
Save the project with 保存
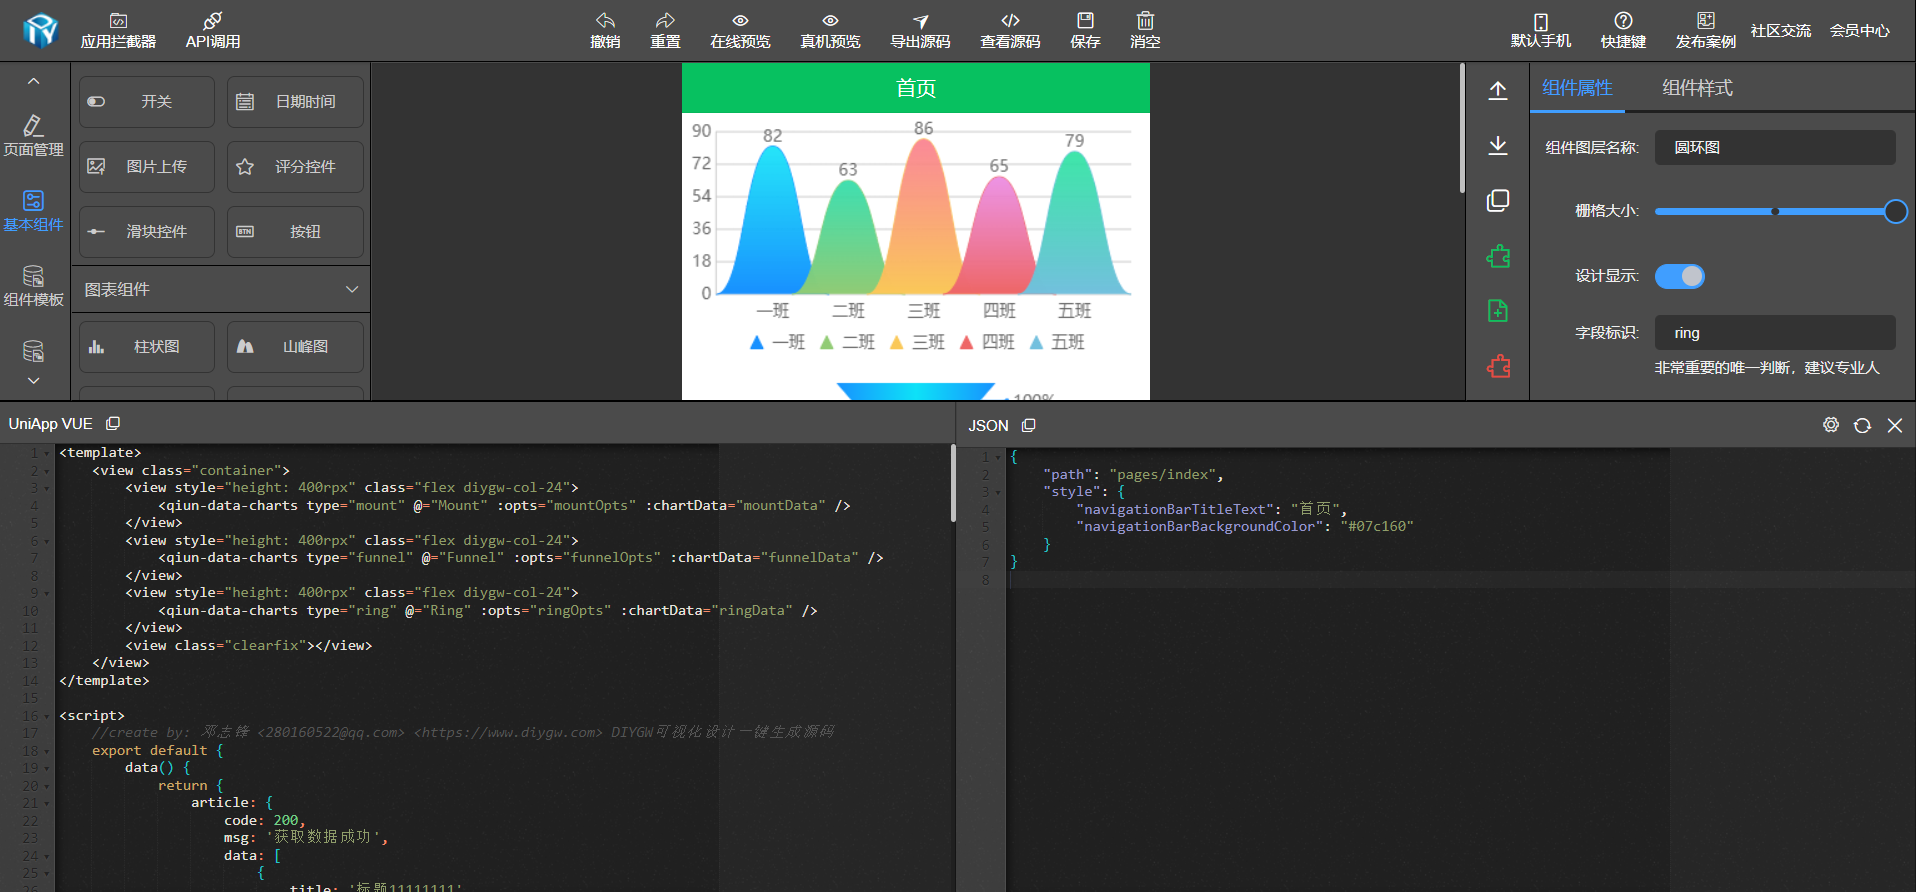(x=1085, y=31)
